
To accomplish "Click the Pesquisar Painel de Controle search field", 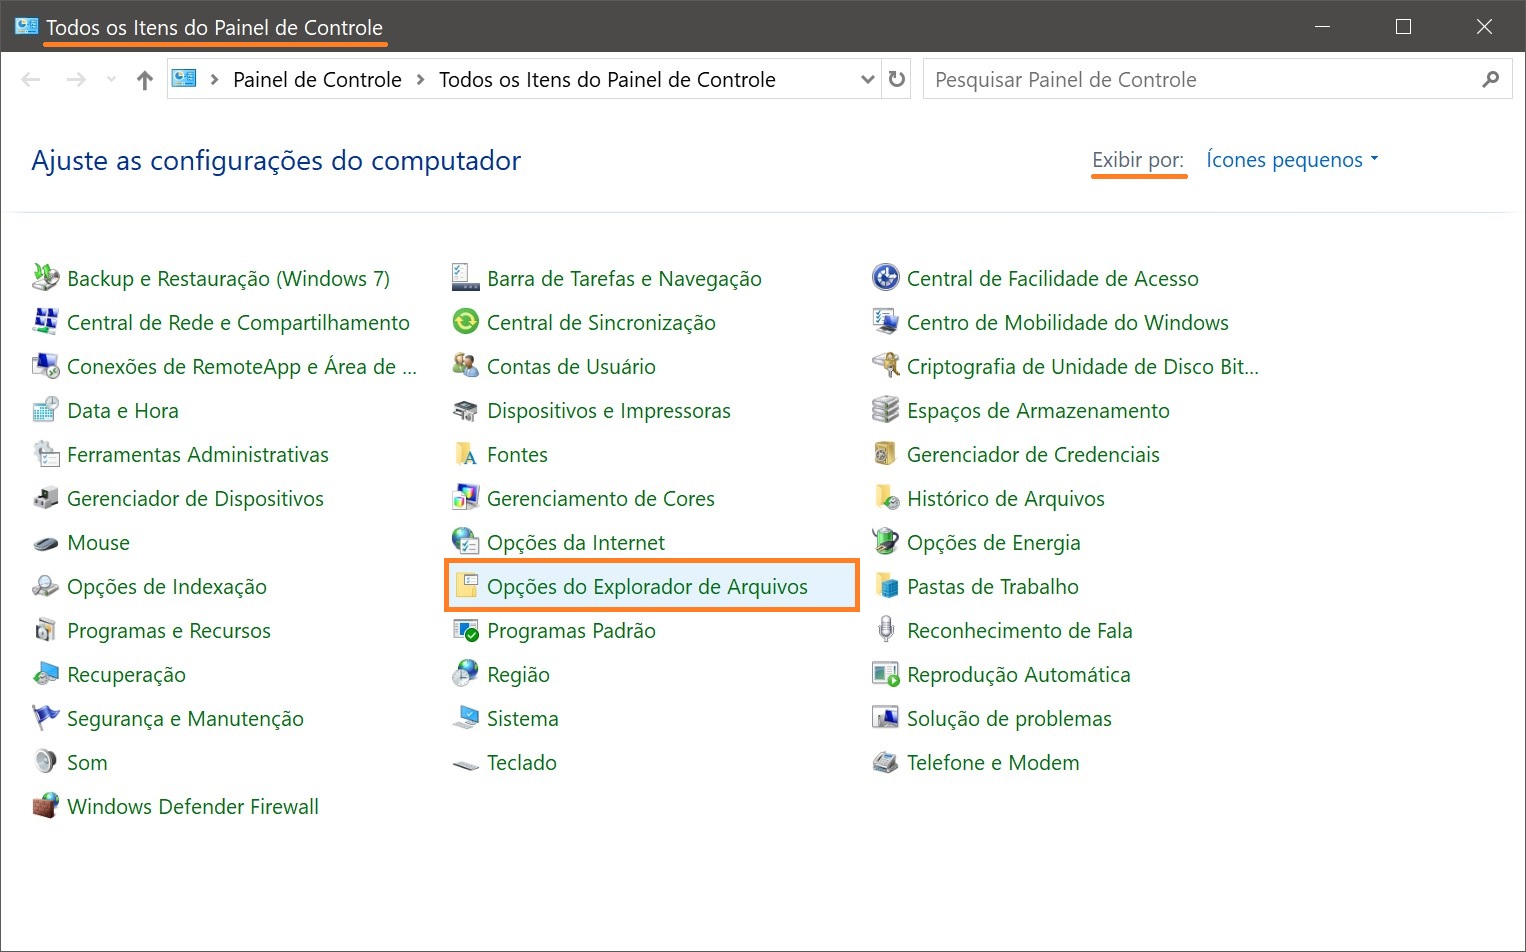I will [x=1200, y=80].
